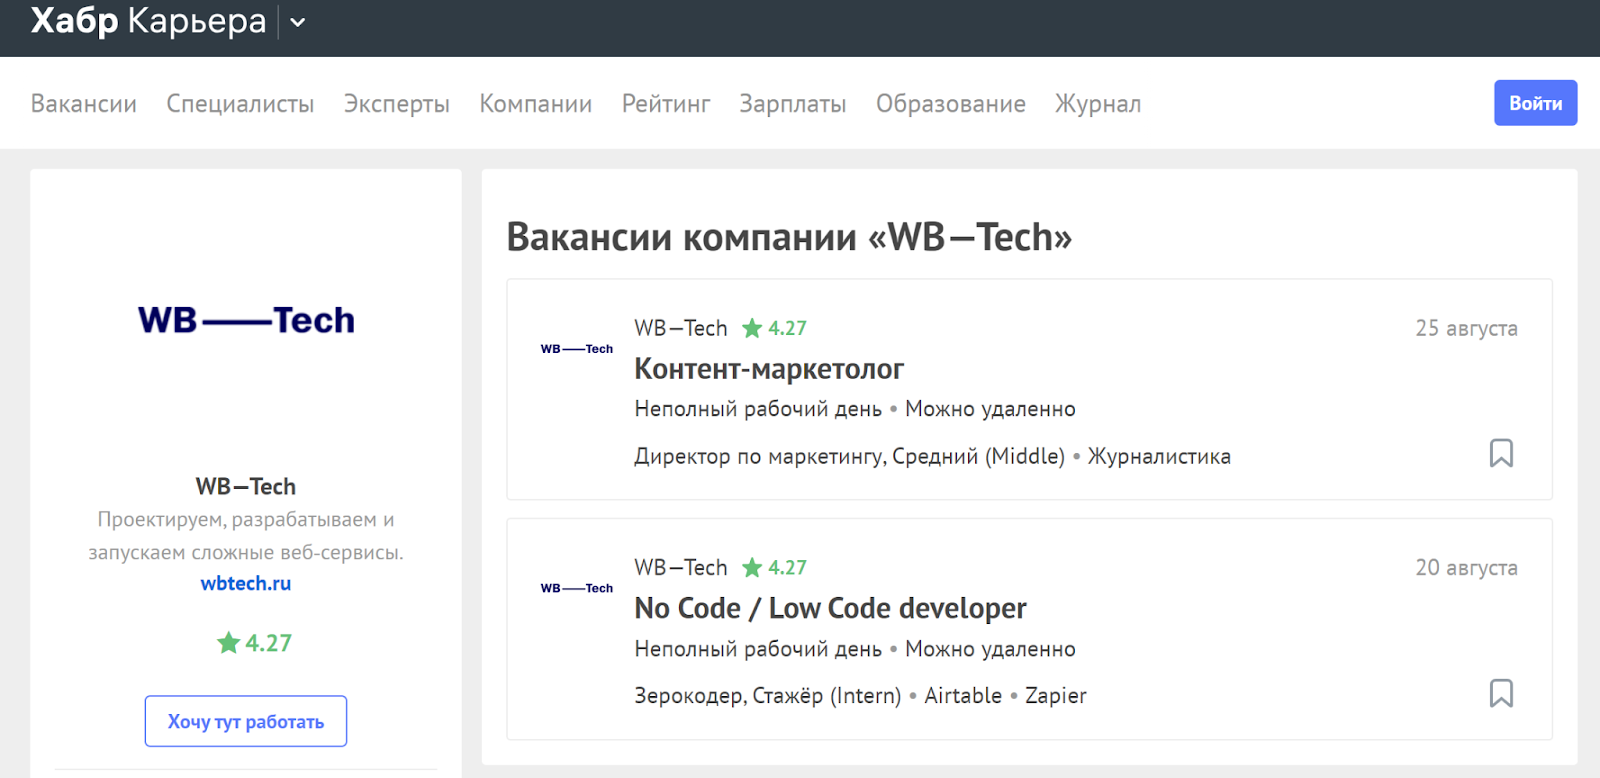Viewport: 1600px width, 778px height.
Task: Click the star rating in No Code developer card
Action: (774, 568)
